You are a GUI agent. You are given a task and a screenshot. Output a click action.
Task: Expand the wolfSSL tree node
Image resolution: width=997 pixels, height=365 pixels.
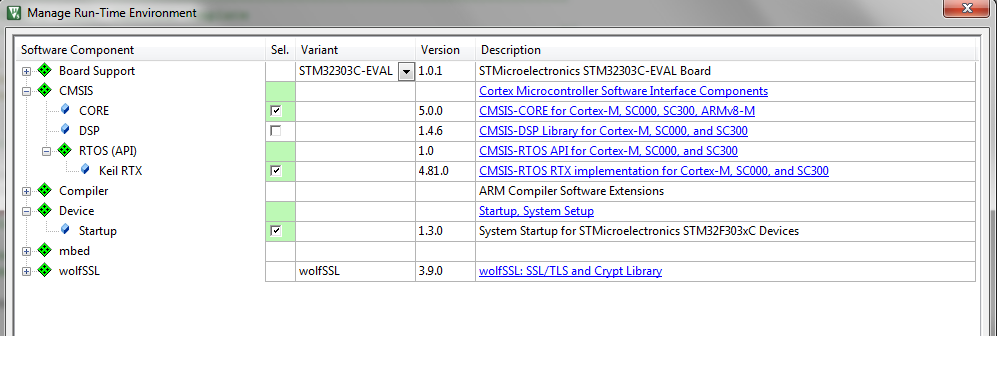click(26, 271)
